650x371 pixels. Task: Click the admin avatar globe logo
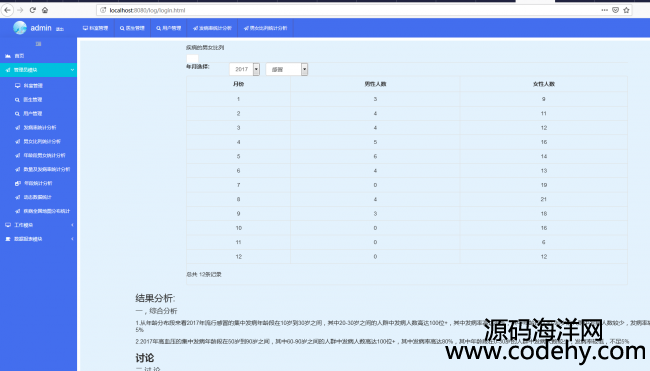19,28
